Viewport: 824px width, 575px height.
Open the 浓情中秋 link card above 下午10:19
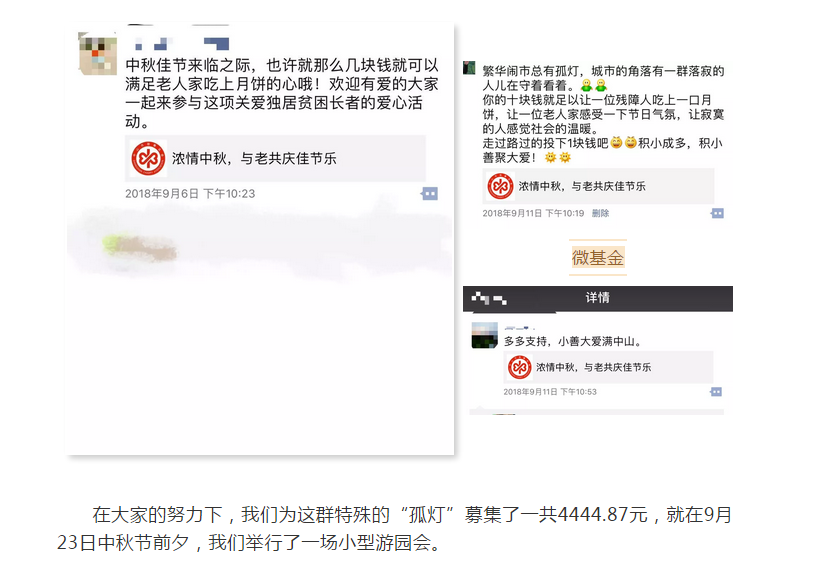coord(598,186)
